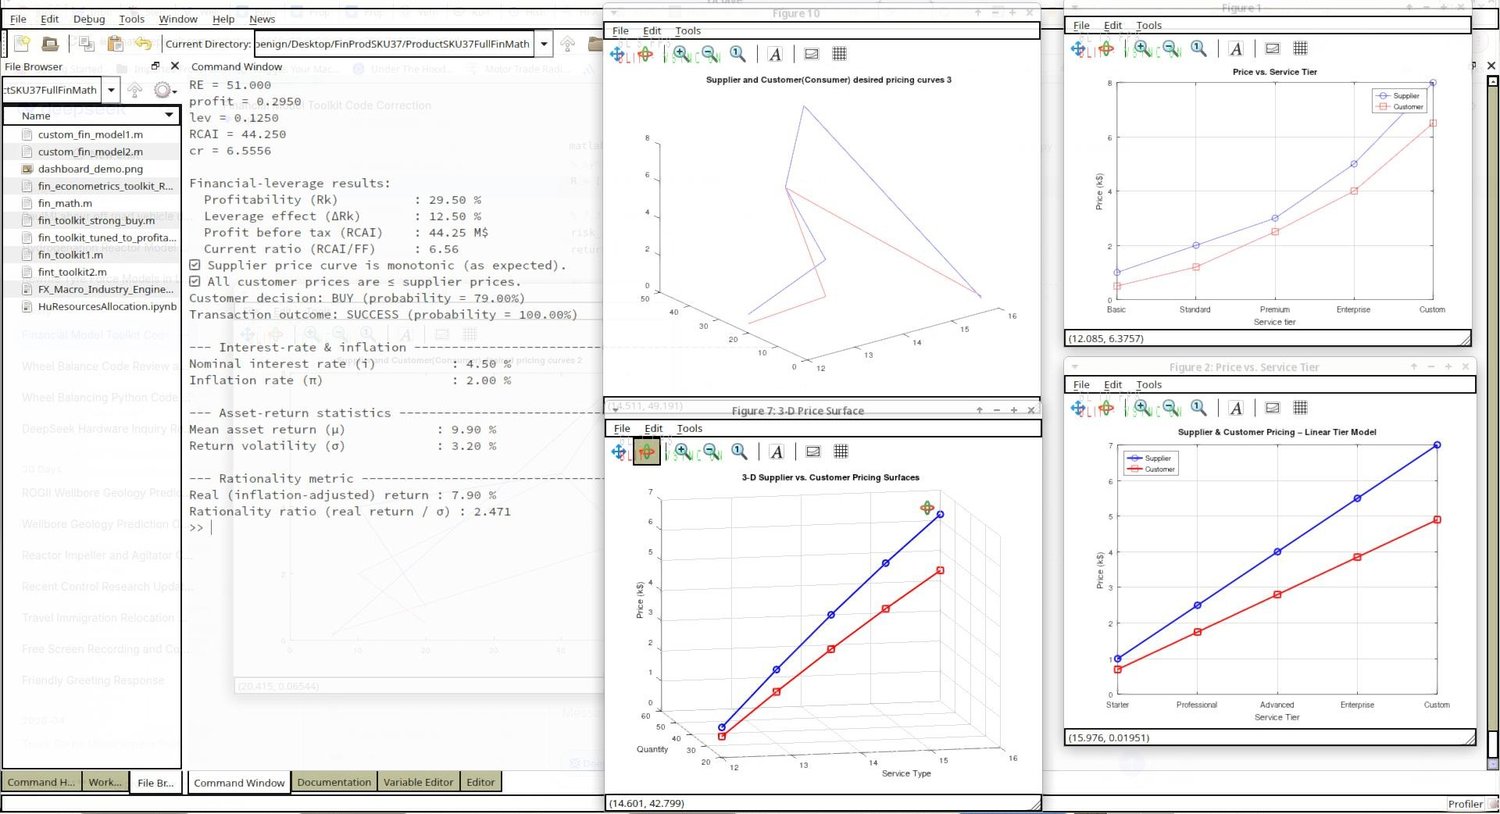The height and width of the screenshot is (814, 1500).
Task: Click Insert Text icon in Figure 1
Action: tap(1236, 48)
